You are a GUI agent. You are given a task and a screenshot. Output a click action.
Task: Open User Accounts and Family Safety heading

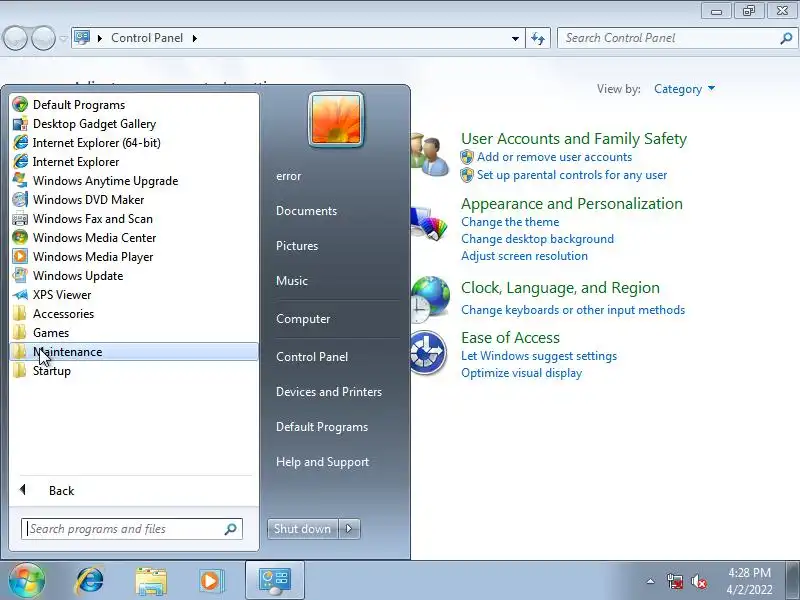pyautogui.click(x=574, y=139)
